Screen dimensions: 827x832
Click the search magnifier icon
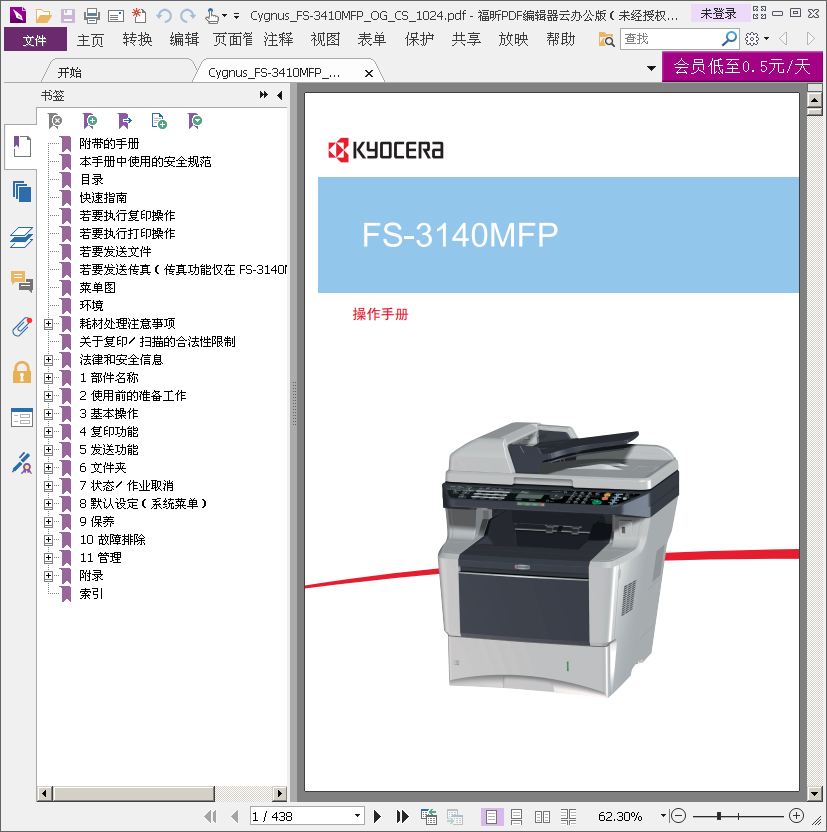click(x=729, y=38)
